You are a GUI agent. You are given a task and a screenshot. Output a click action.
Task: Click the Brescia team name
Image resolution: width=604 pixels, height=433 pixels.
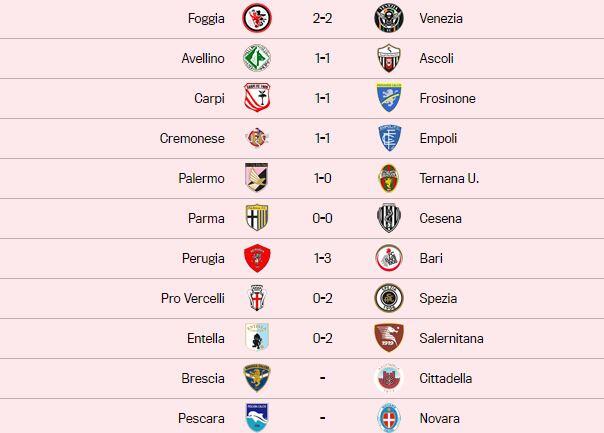[203, 378]
